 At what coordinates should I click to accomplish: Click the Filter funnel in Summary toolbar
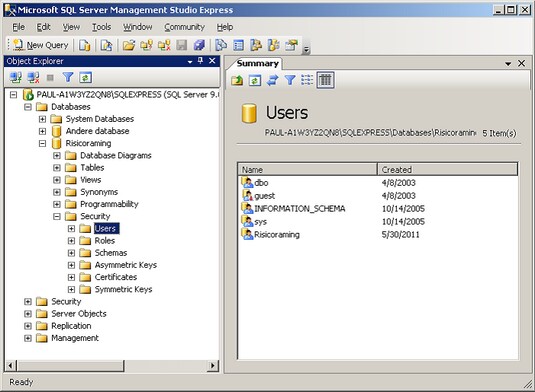click(290, 80)
